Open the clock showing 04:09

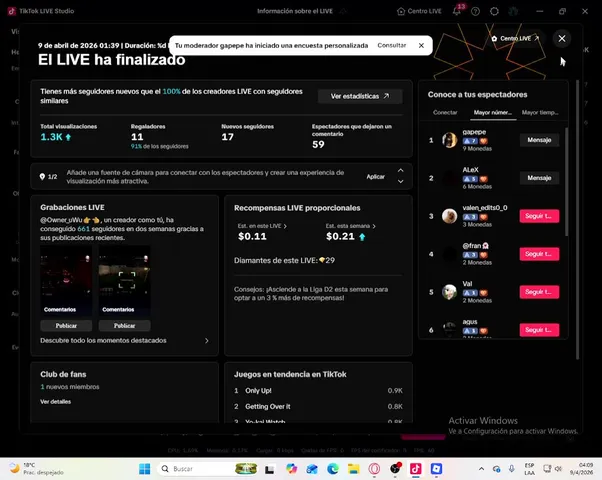pos(582,469)
